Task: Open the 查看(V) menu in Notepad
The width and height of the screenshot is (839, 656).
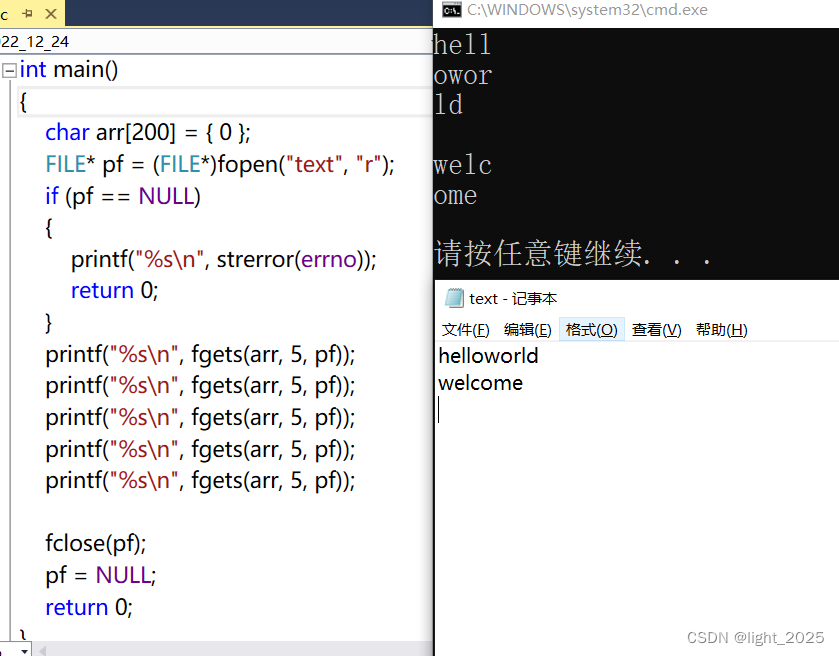Action: [x=657, y=330]
